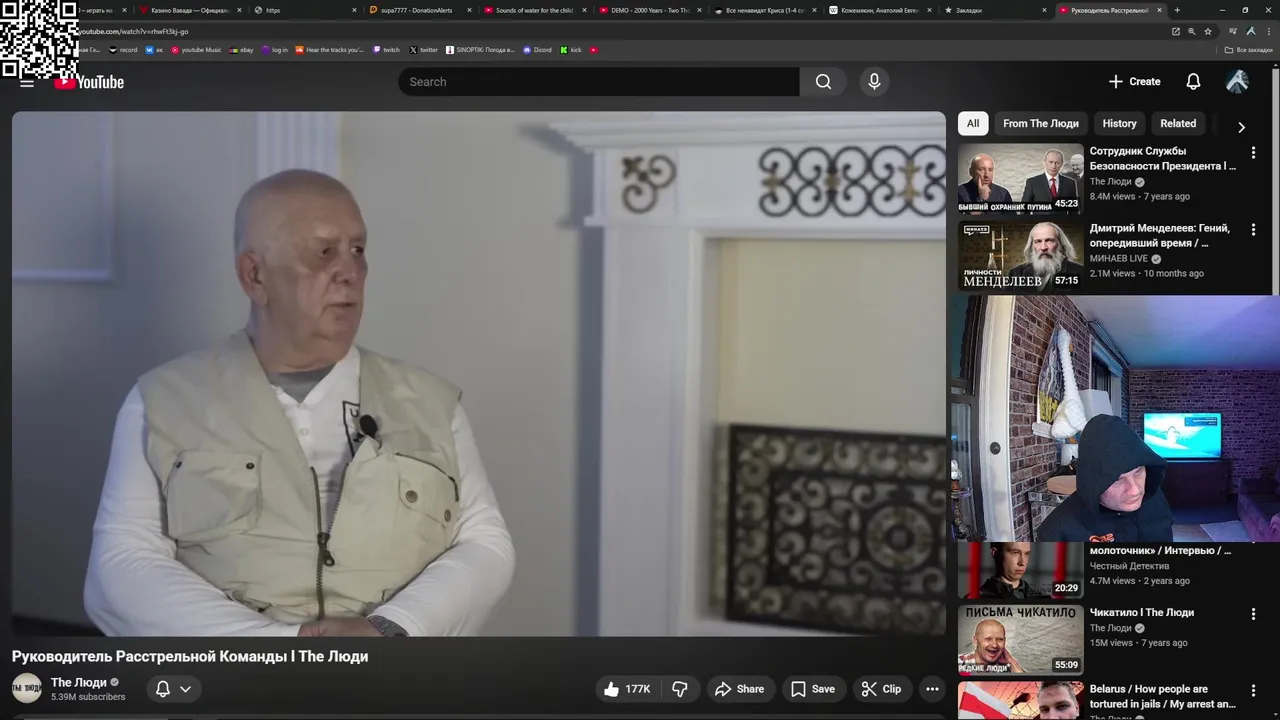The height and width of the screenshot is (720, 1280).
Task: Open more actions ellipsis under video
Action: [x=932, y=689]
